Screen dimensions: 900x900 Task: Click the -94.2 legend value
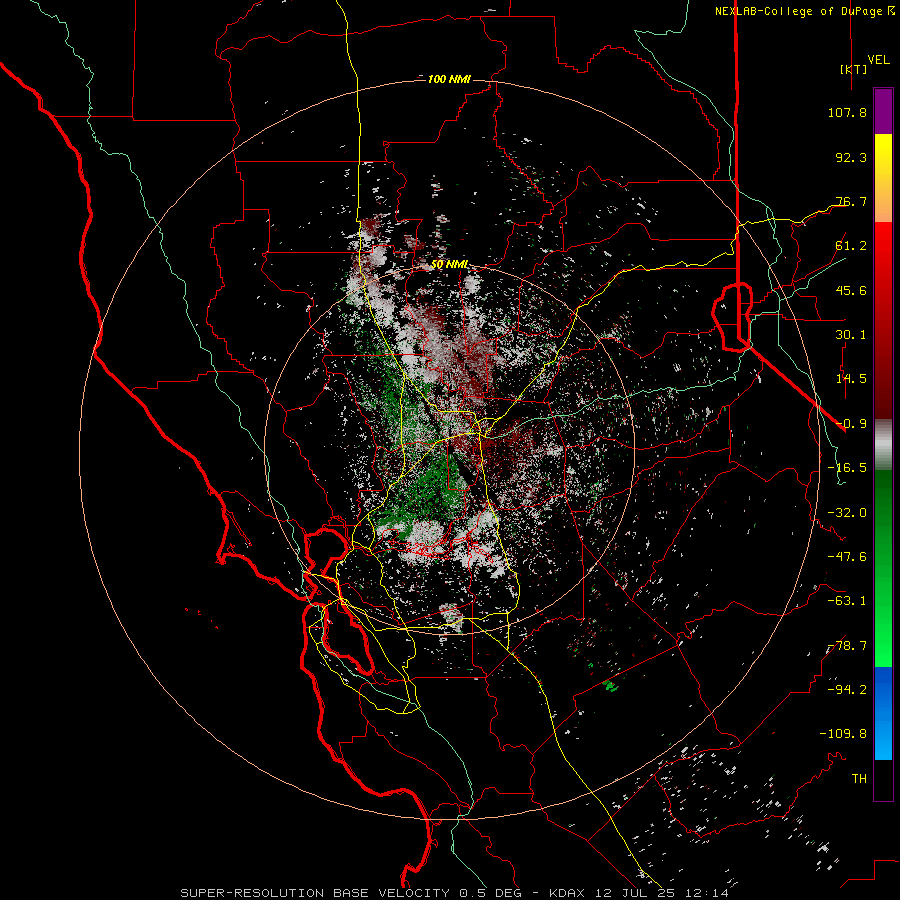(847, 690)
